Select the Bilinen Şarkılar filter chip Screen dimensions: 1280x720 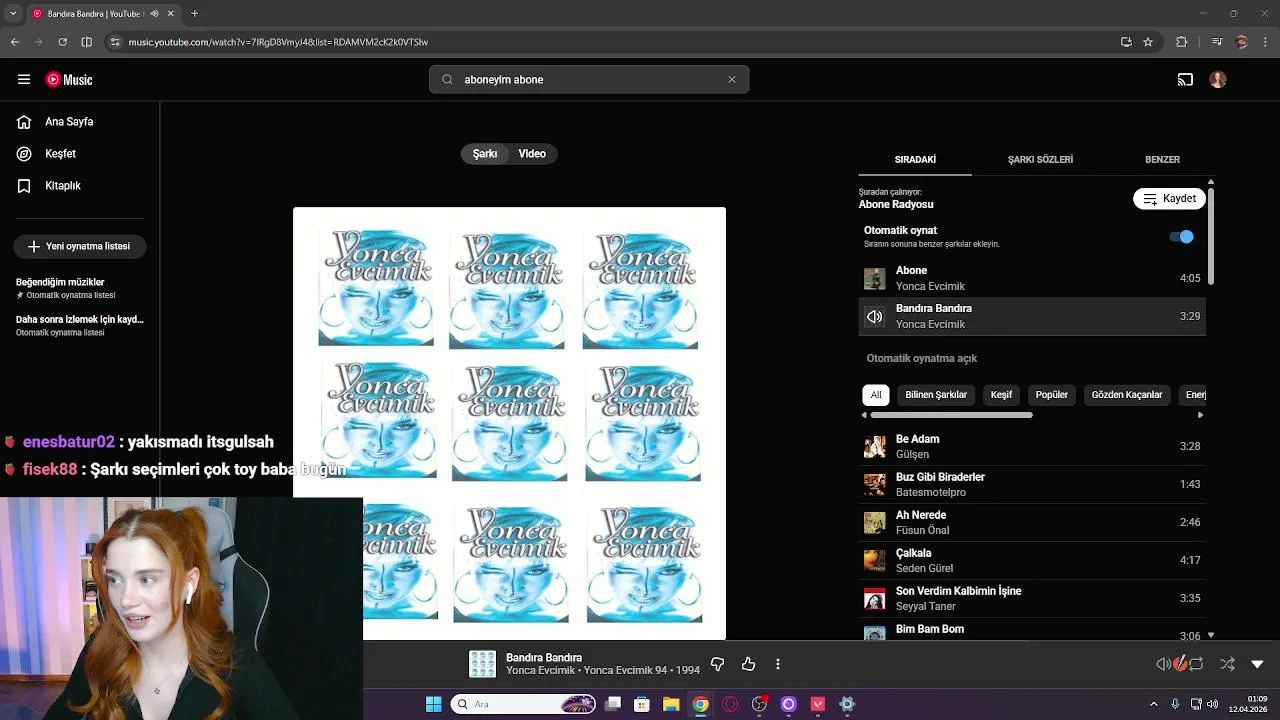tap(936, 395)
